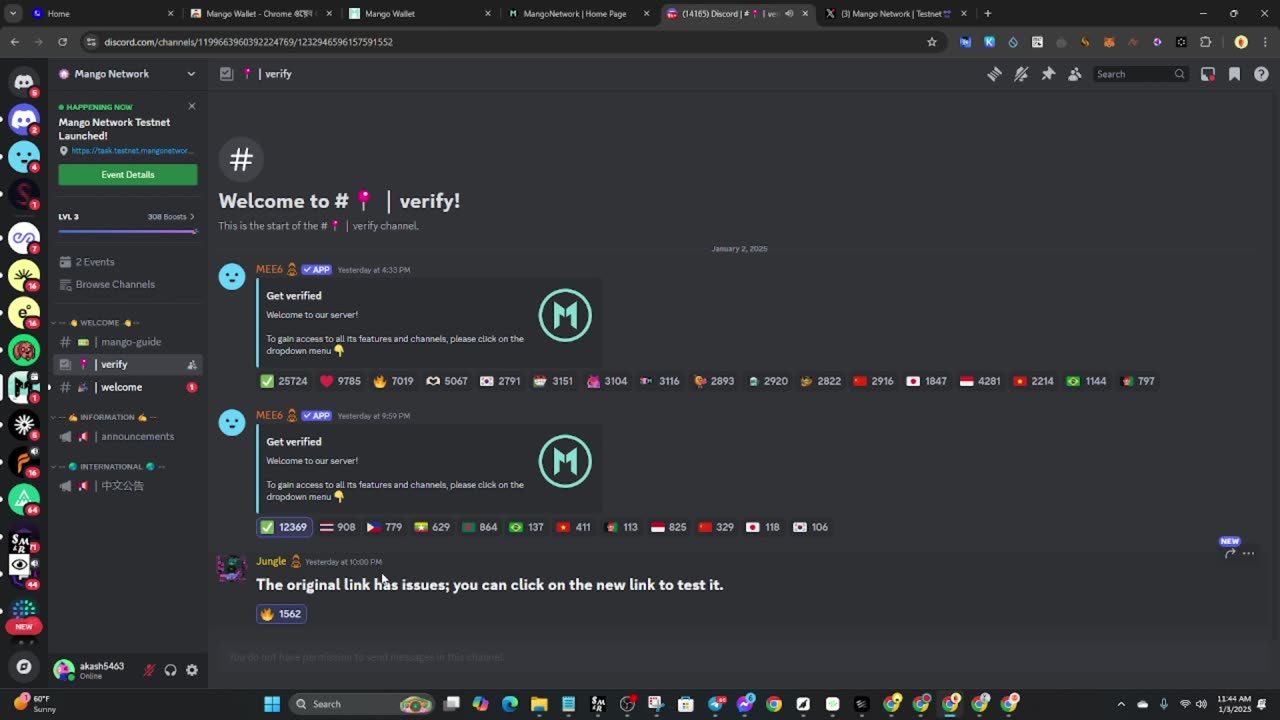
Task: Show hidden system tray icons chevron
Action: point(1120,704)
